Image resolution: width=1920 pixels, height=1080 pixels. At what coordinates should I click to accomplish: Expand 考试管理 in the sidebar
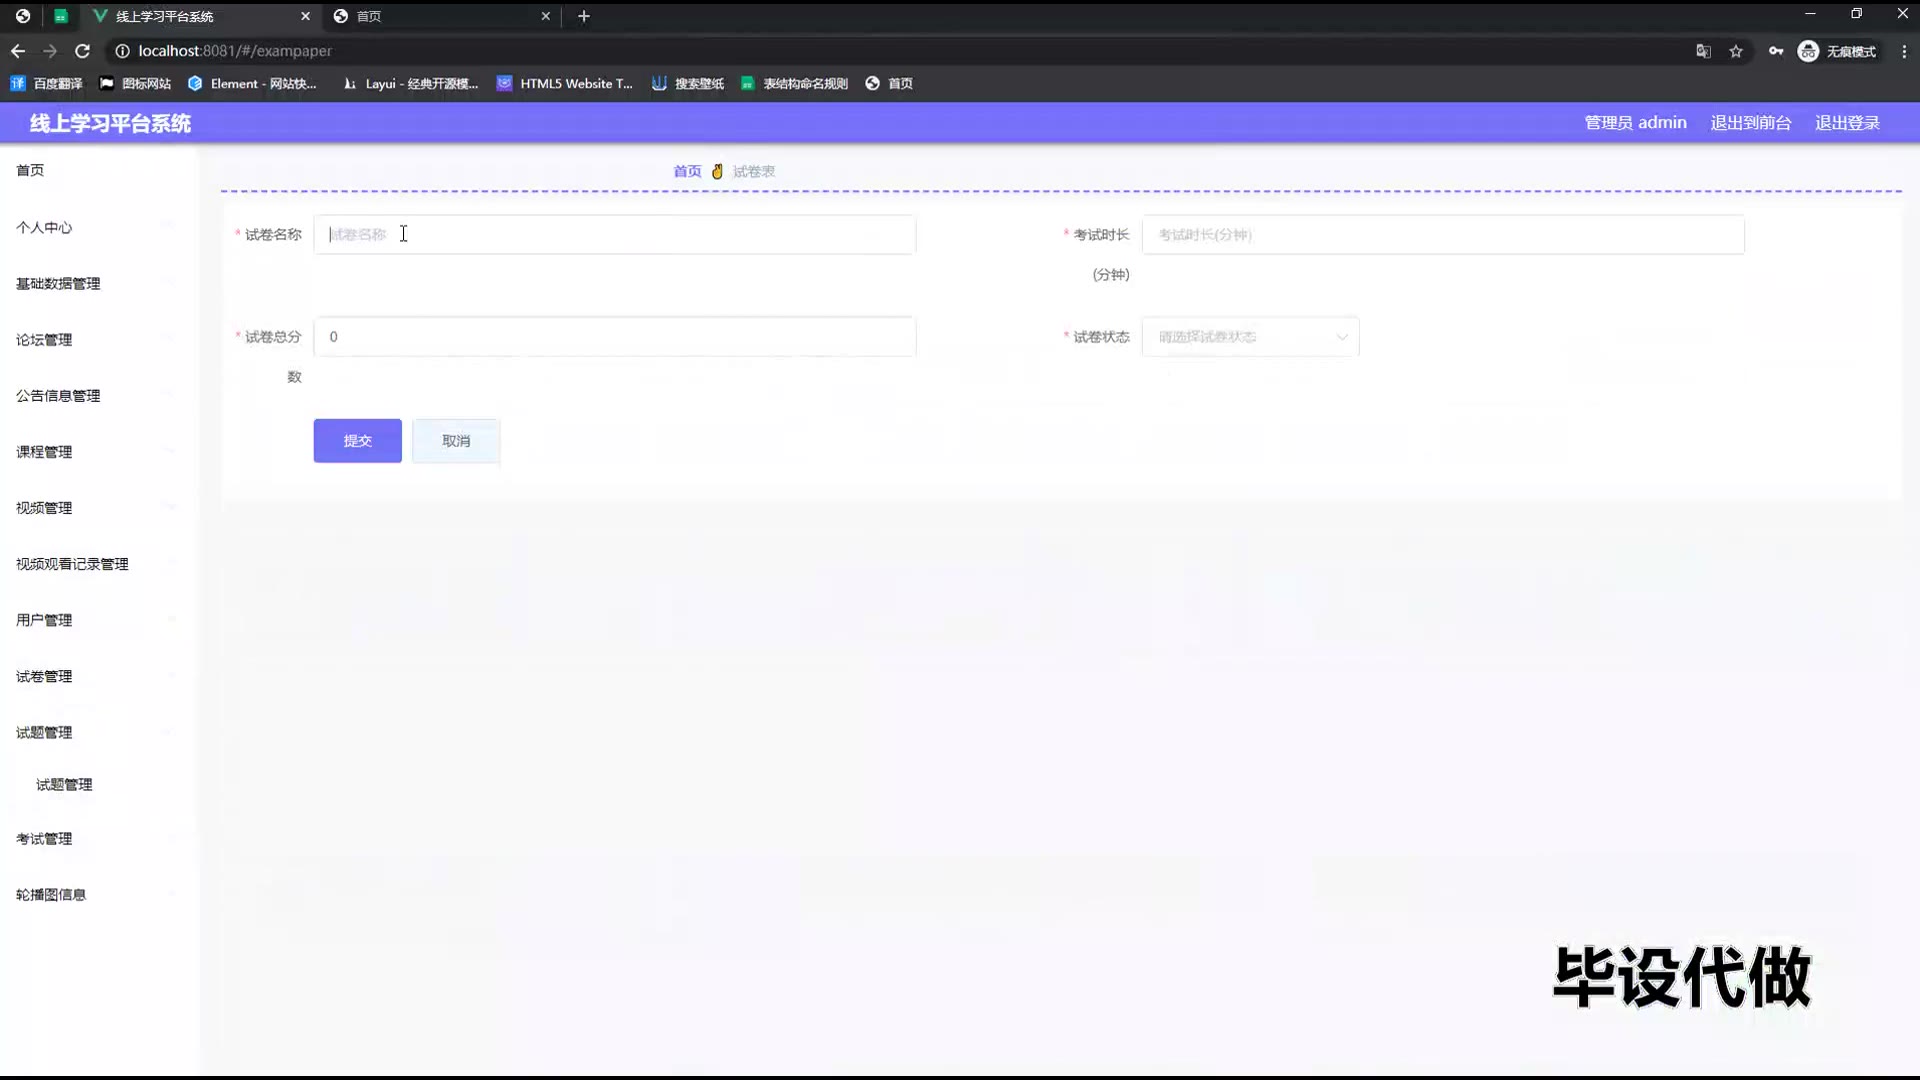(44, 839)
